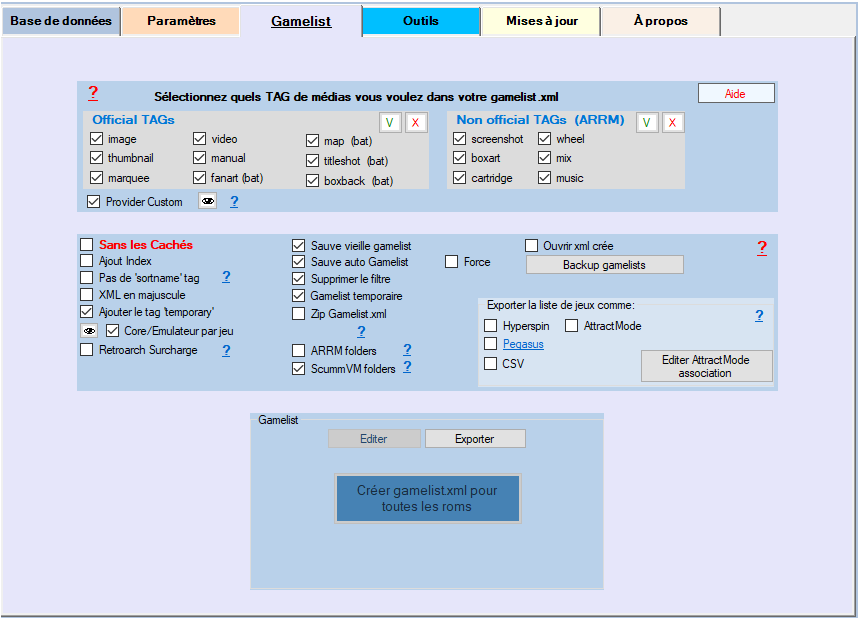Open the Pegasus link
This screenshot has width=859, height=619.
[522, 344]
